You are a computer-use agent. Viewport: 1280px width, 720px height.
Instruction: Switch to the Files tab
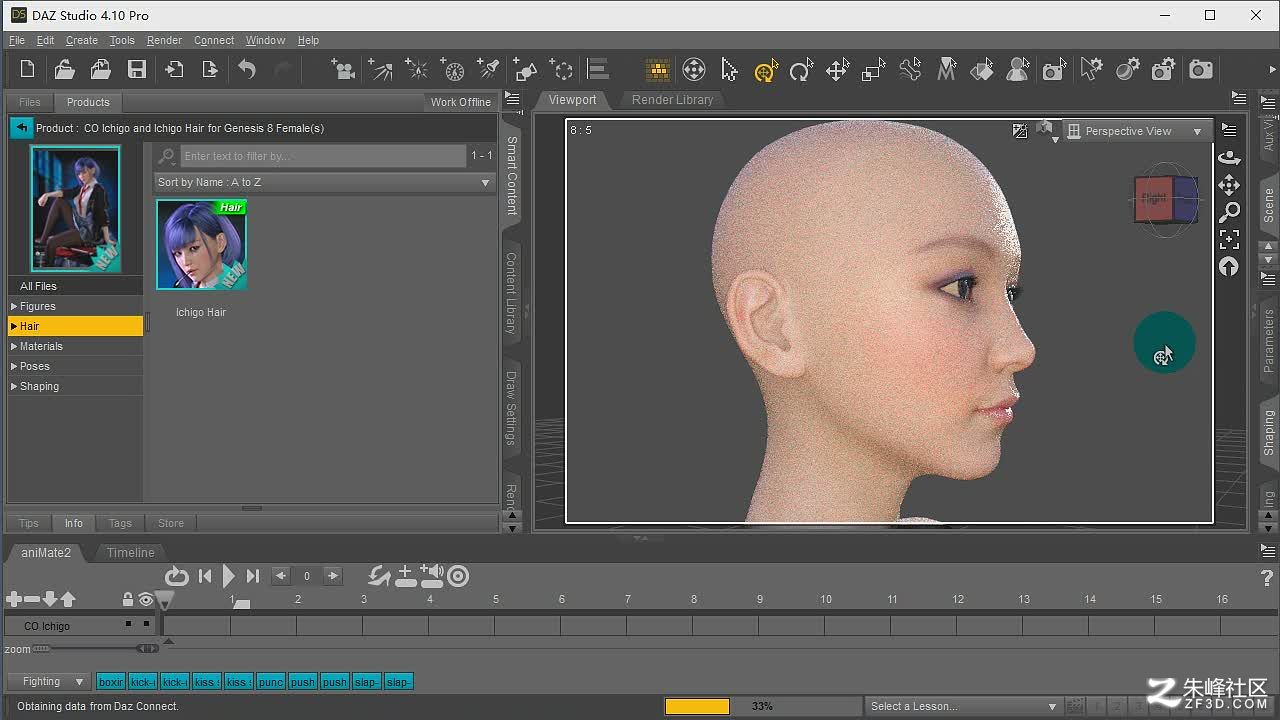pos(30,102)
